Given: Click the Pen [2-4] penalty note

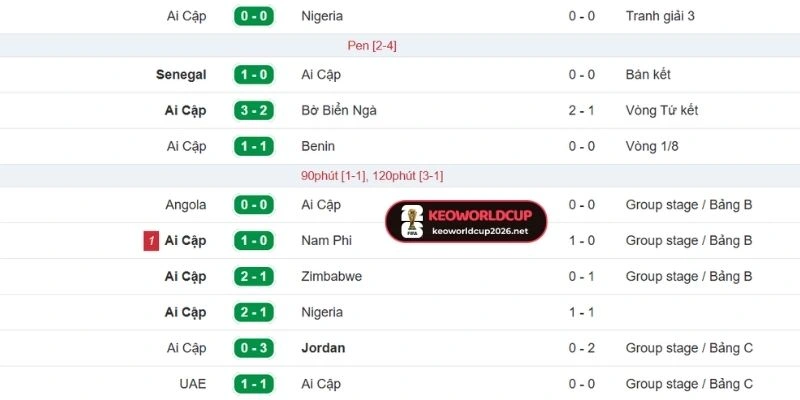Looking at the screenshot, I should coord(372,45).
